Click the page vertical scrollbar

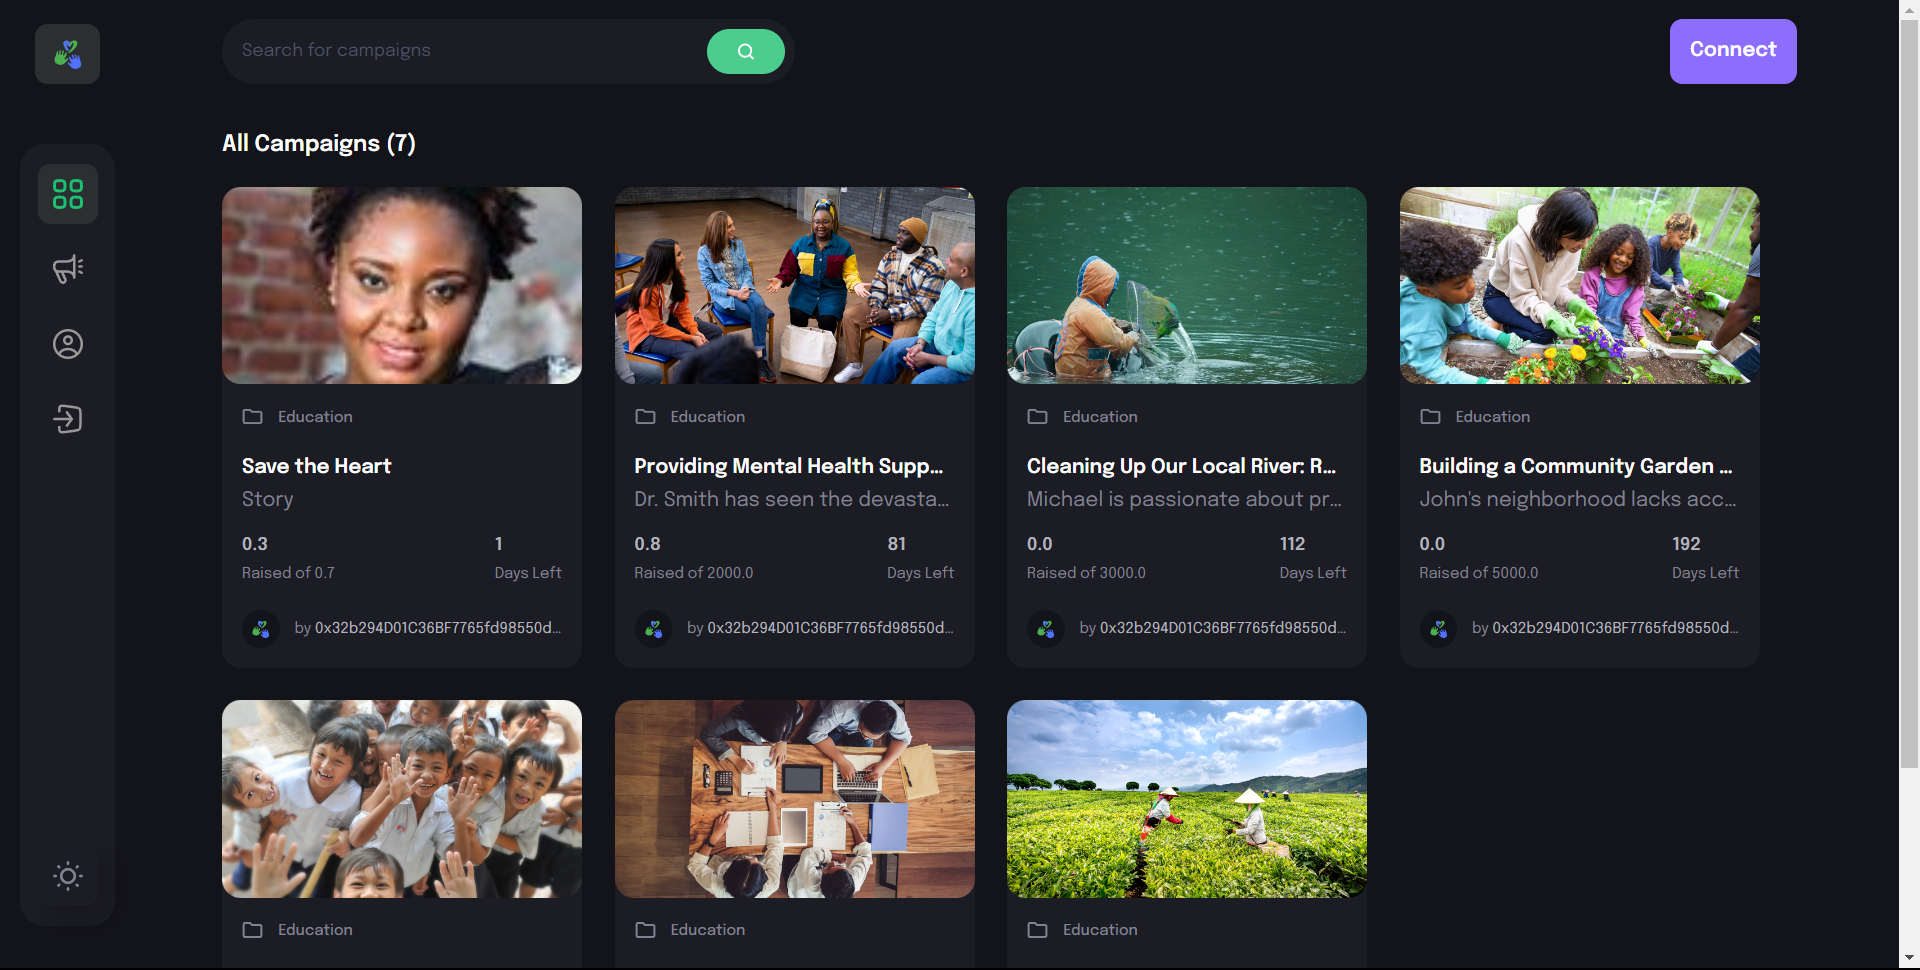tap(1910, 393)
